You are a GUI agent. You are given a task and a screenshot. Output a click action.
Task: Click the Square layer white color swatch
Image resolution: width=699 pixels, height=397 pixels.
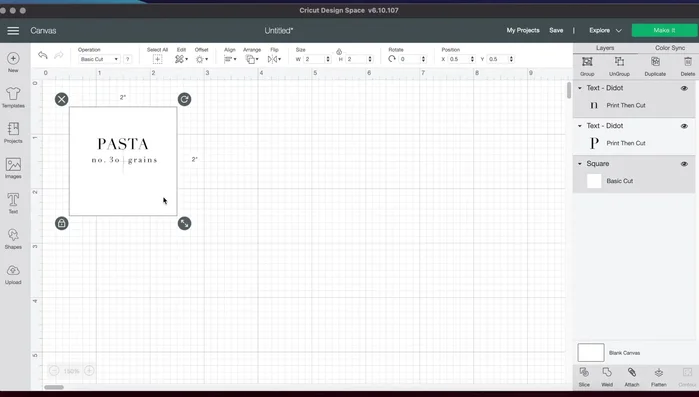(x=594, y=181)
